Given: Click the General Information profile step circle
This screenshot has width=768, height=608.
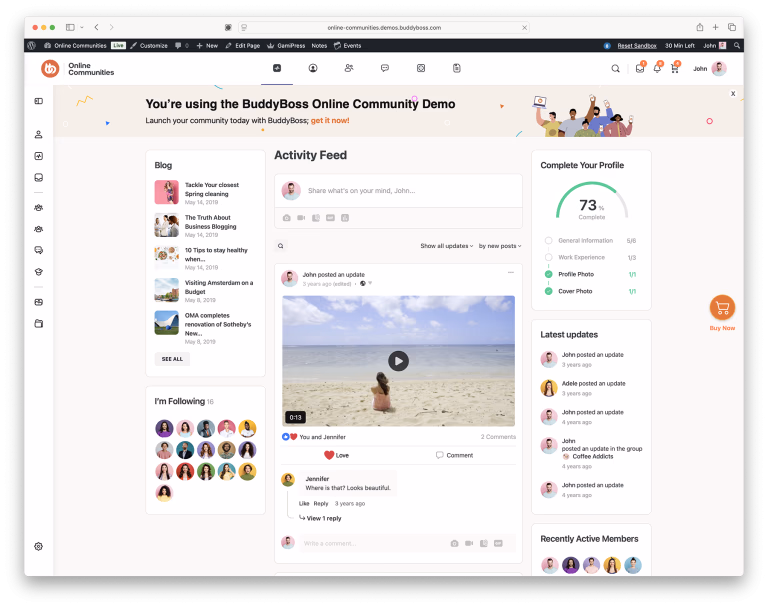Looking at the screenshot, I should (548, 241).
